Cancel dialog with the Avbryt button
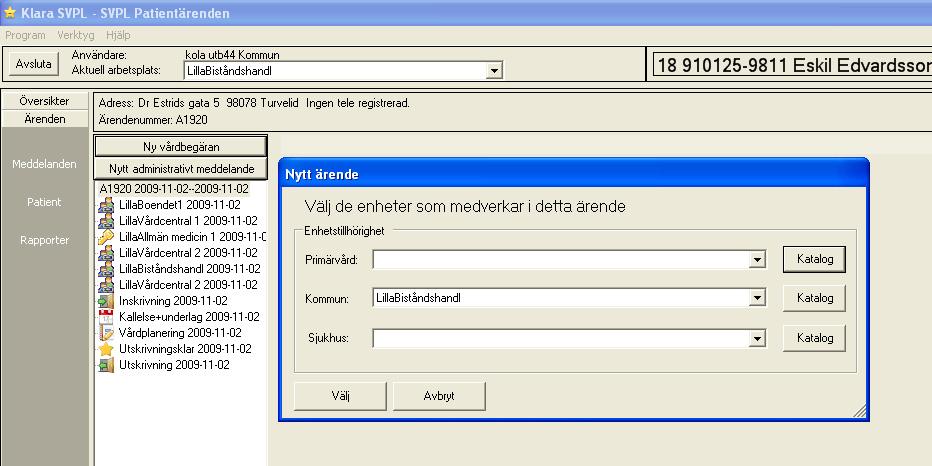Viewport: 932px width, 466px height. tap(439, 396)
